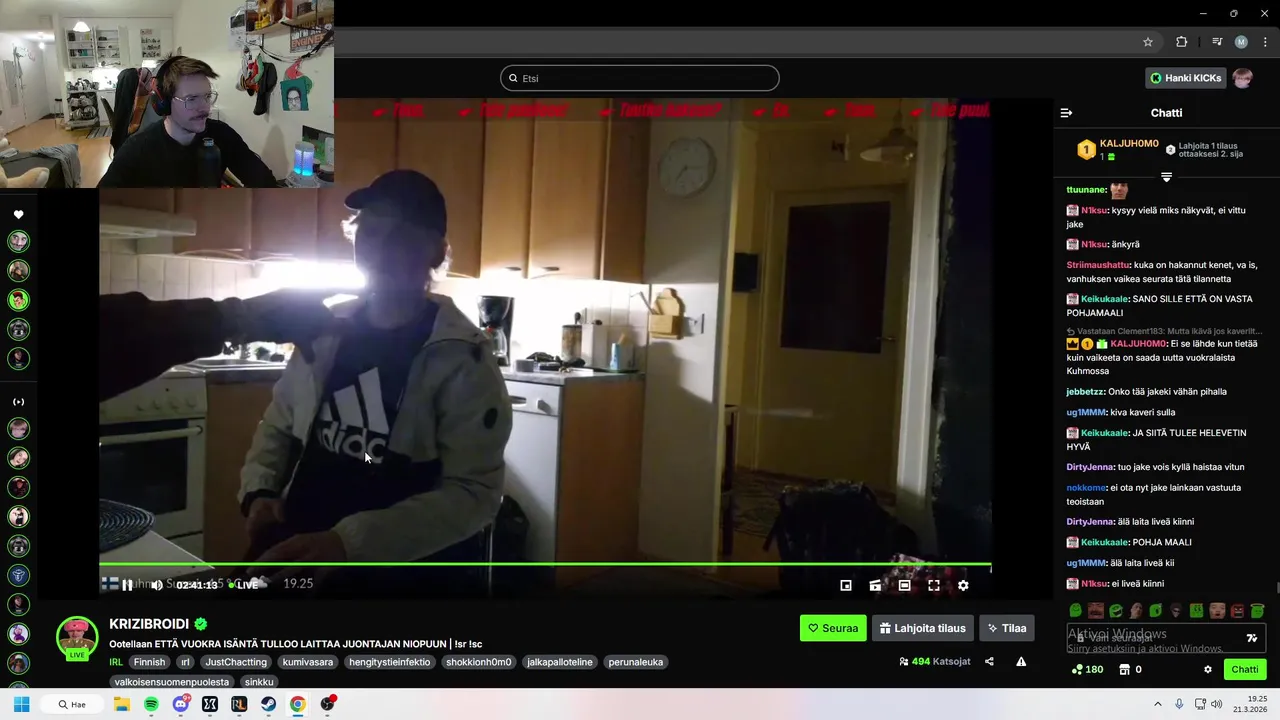Open chatter ttuunane's profile
The height and width of the screenshot is (720, 1280).
(1086, 190)
